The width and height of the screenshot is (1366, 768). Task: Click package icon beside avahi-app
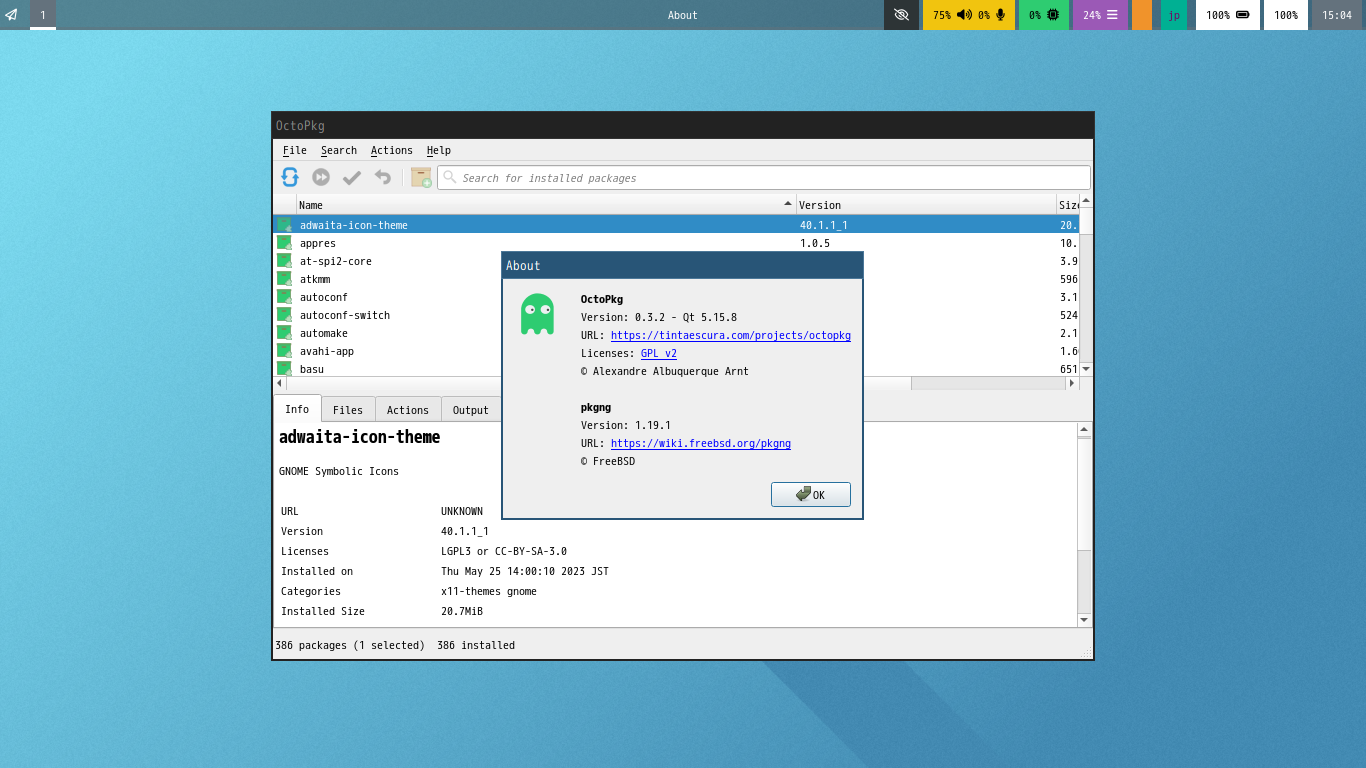coord(284,351)
